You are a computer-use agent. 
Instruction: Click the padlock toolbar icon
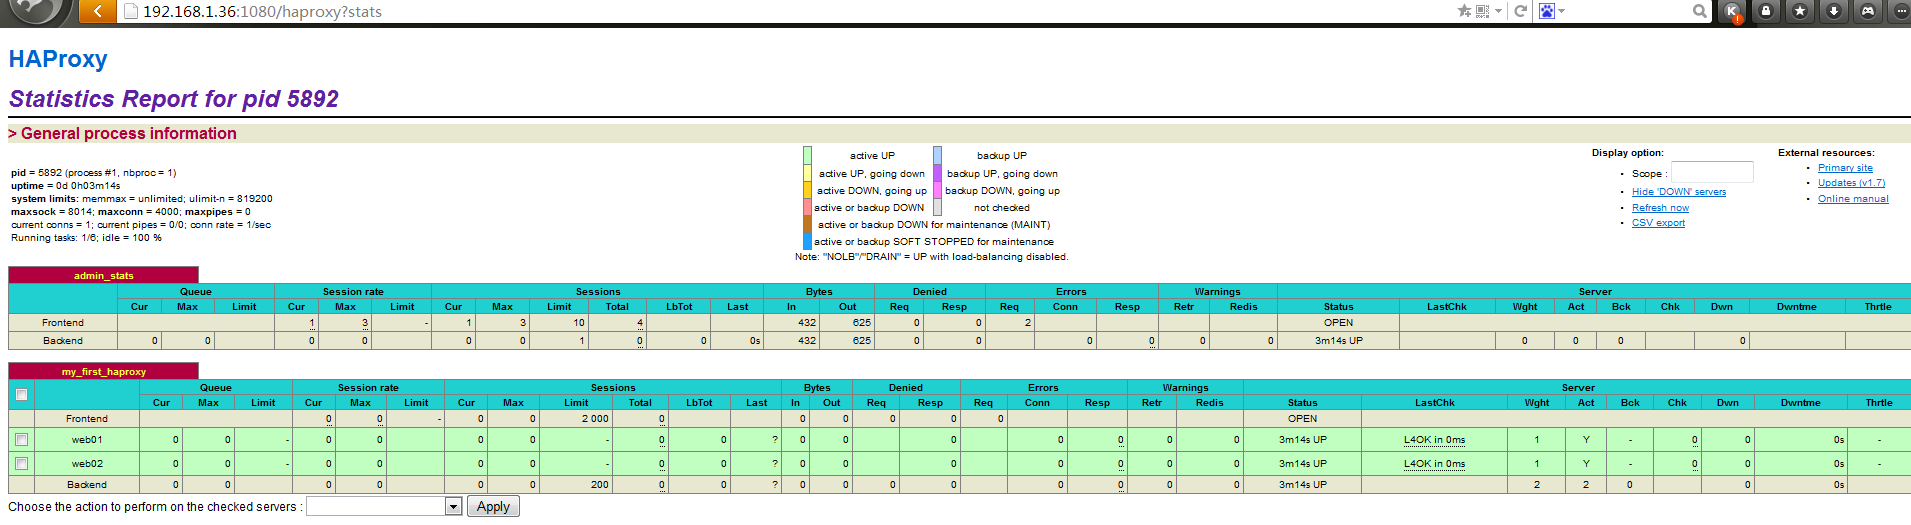(1766, 11)
